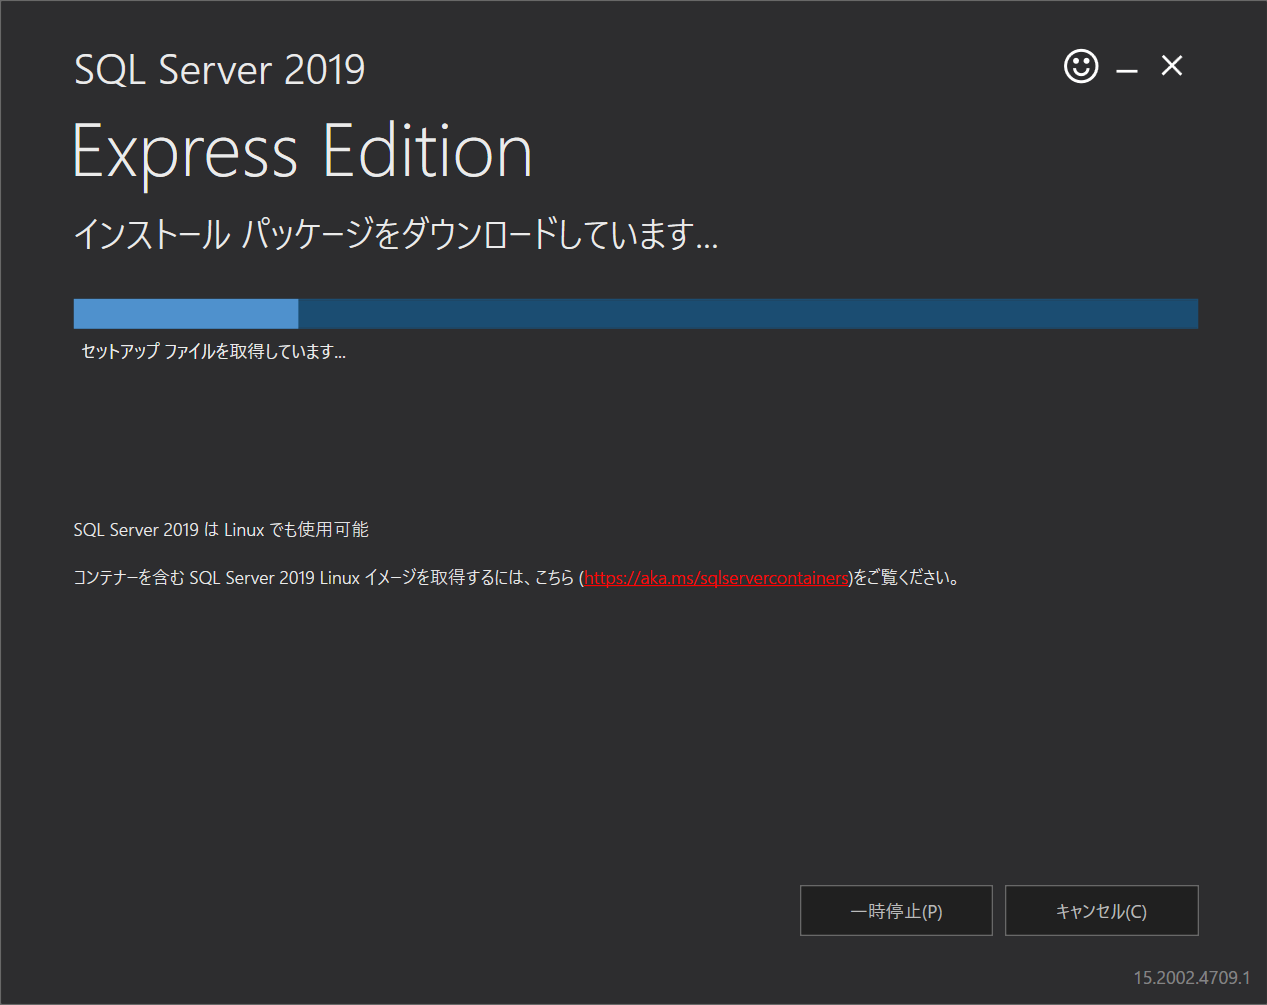Click the インストール パッケージをダウンロードしています heading
This screenshot has height=1005, width=1267.
pyautogui.click(x=396, y=234)
